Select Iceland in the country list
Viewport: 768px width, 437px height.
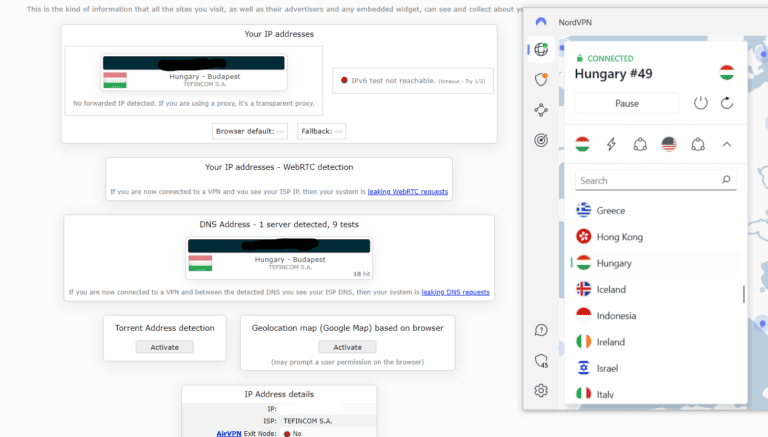[655, 290]
